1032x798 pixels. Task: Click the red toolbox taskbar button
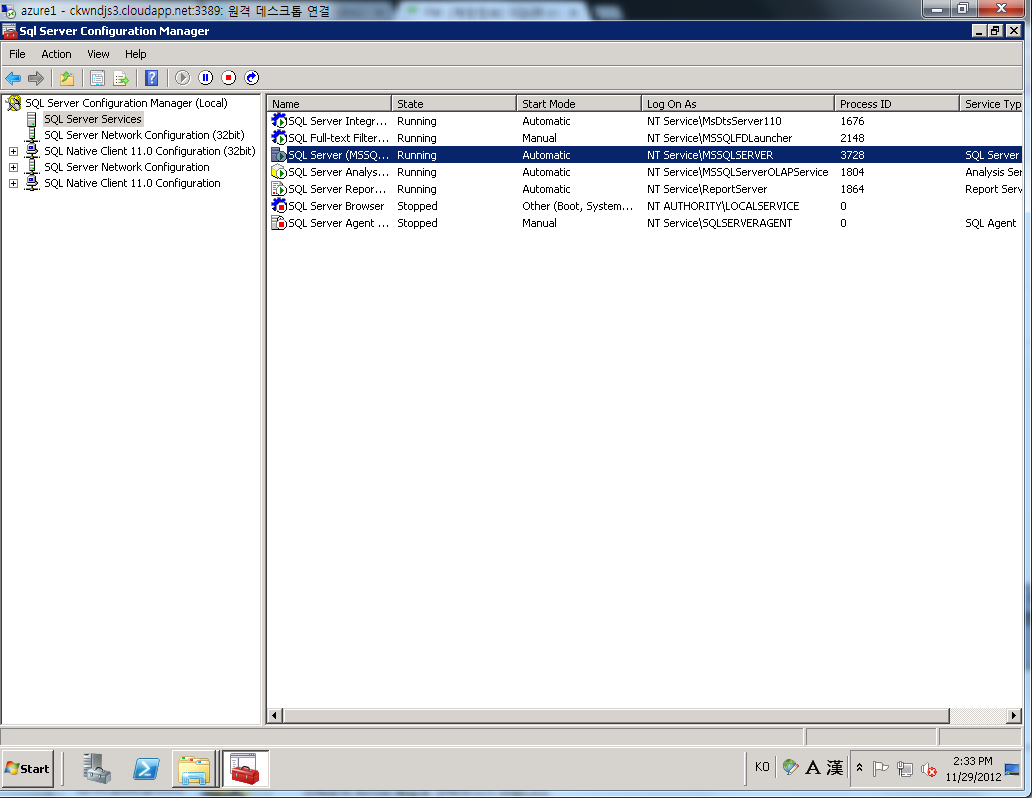tap(245, 769)
